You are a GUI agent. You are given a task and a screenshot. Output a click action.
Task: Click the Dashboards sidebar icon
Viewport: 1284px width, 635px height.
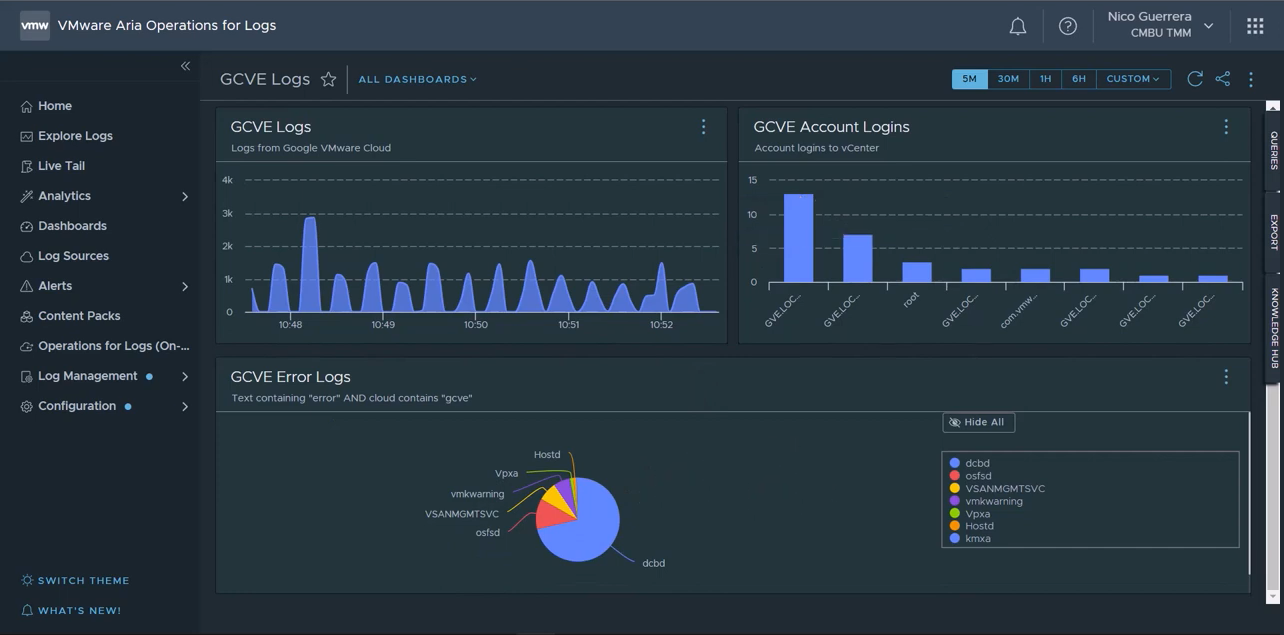pos(27,226)
